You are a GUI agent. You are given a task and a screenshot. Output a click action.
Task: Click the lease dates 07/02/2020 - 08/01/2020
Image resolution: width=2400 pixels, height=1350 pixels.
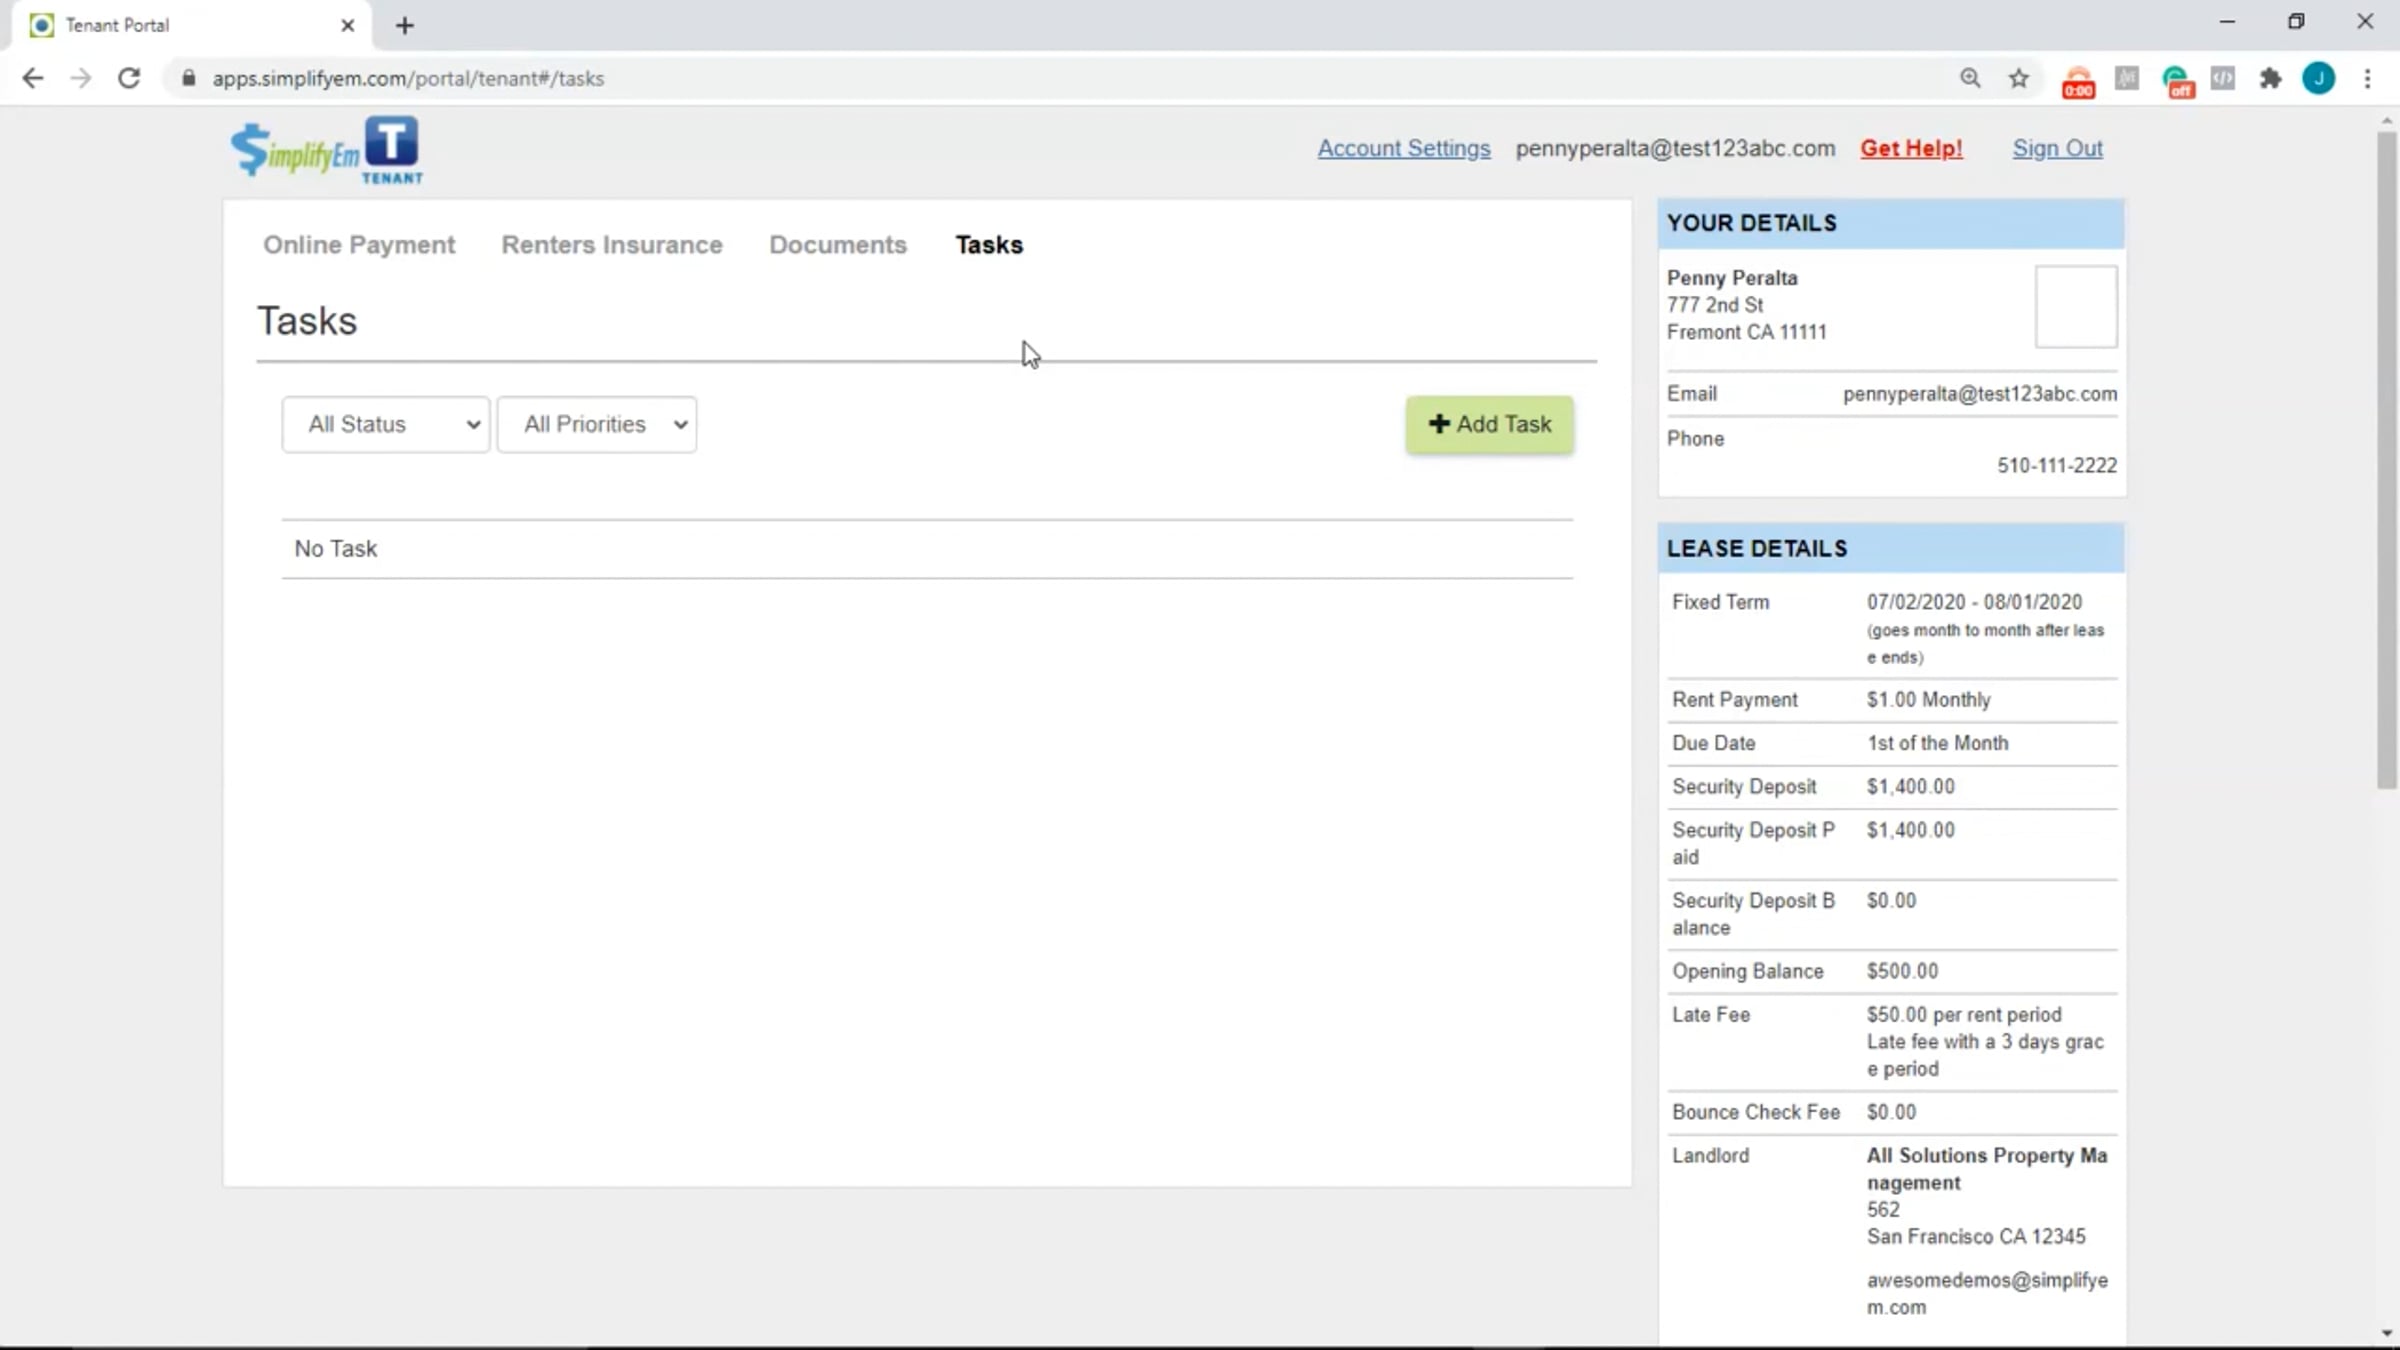pyautogui.click(x=1974, y=602)
